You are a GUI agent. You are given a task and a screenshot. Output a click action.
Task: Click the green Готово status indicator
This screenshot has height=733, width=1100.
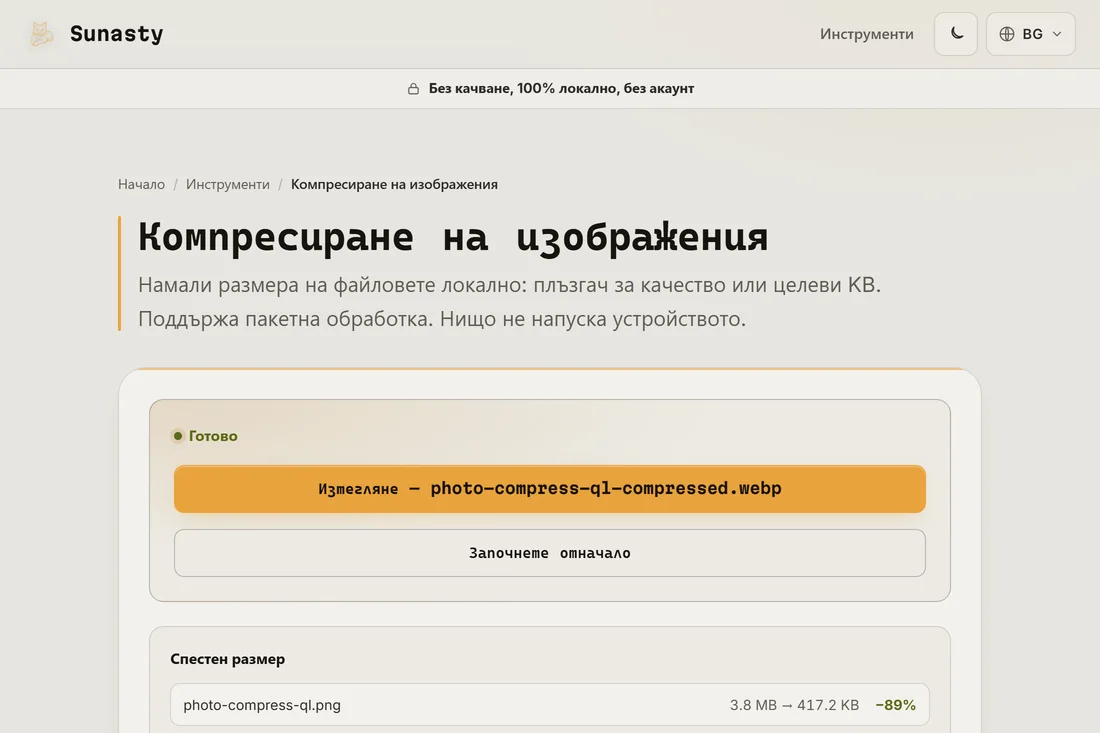pos(206,436)
